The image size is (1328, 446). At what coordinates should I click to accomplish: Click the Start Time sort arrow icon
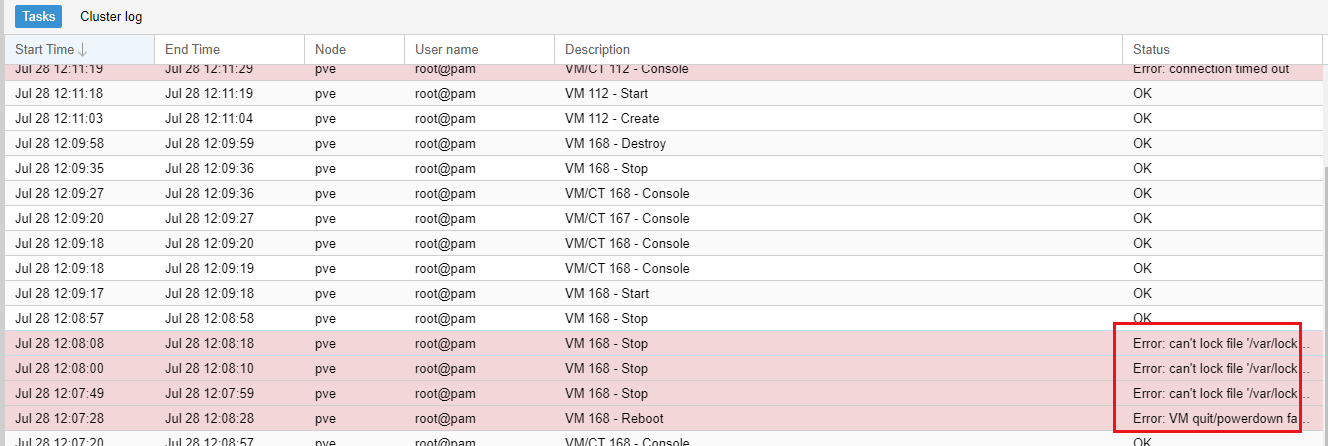pos(83,49)
